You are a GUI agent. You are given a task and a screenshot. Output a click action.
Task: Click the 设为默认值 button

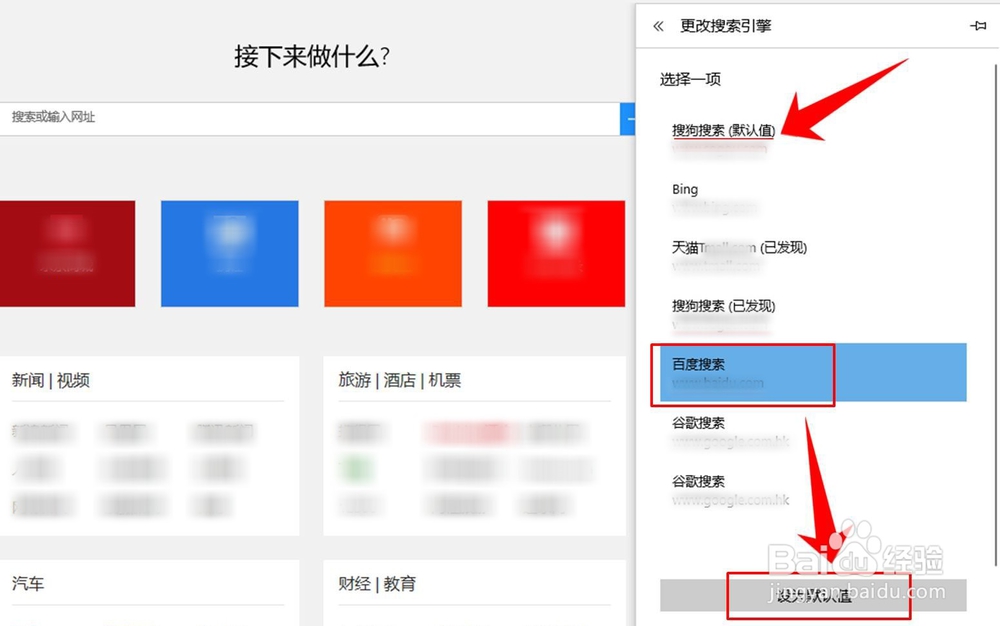pyautogui.click(x=813, y=595)
